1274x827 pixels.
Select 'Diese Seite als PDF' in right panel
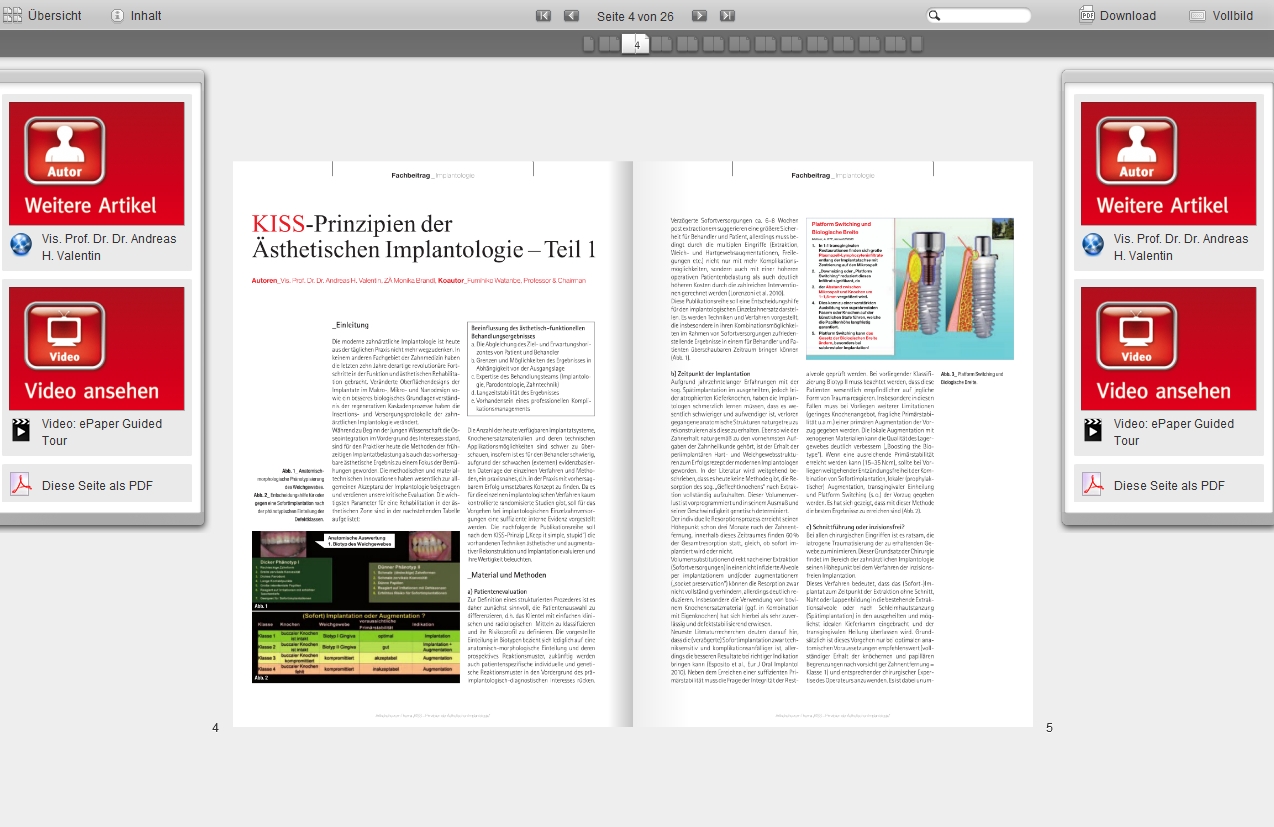coord(1169,486)
